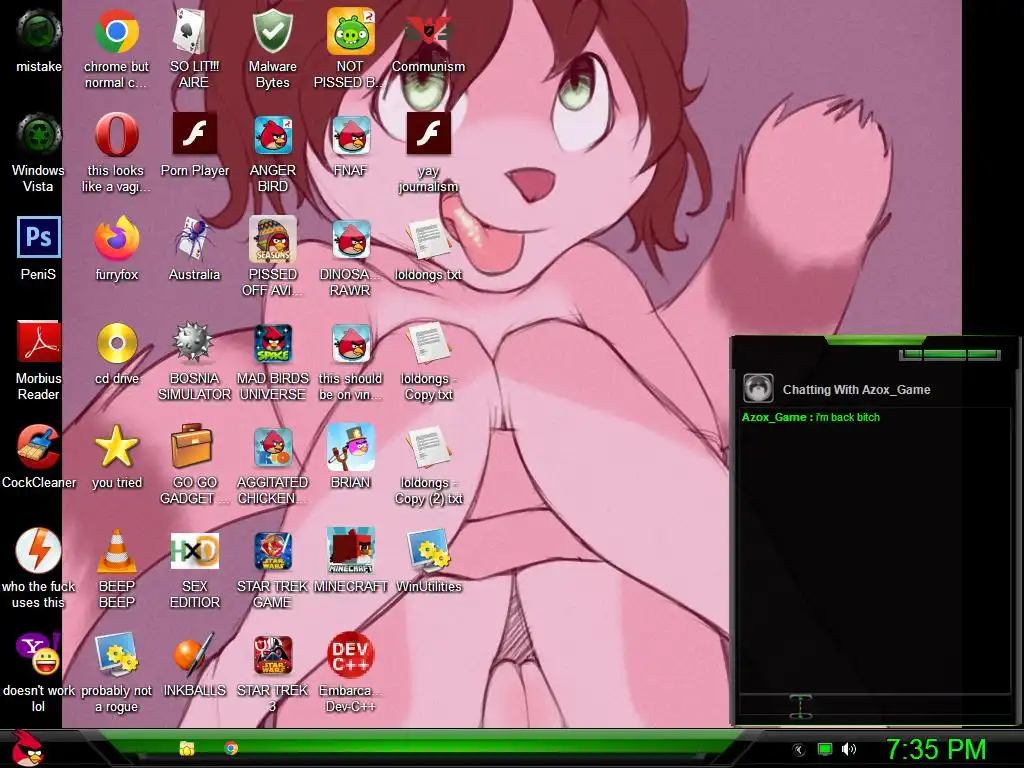Open the 'MAD BIRDS UNIVERSE' Space icon
1024x768 pixels.
272,342
